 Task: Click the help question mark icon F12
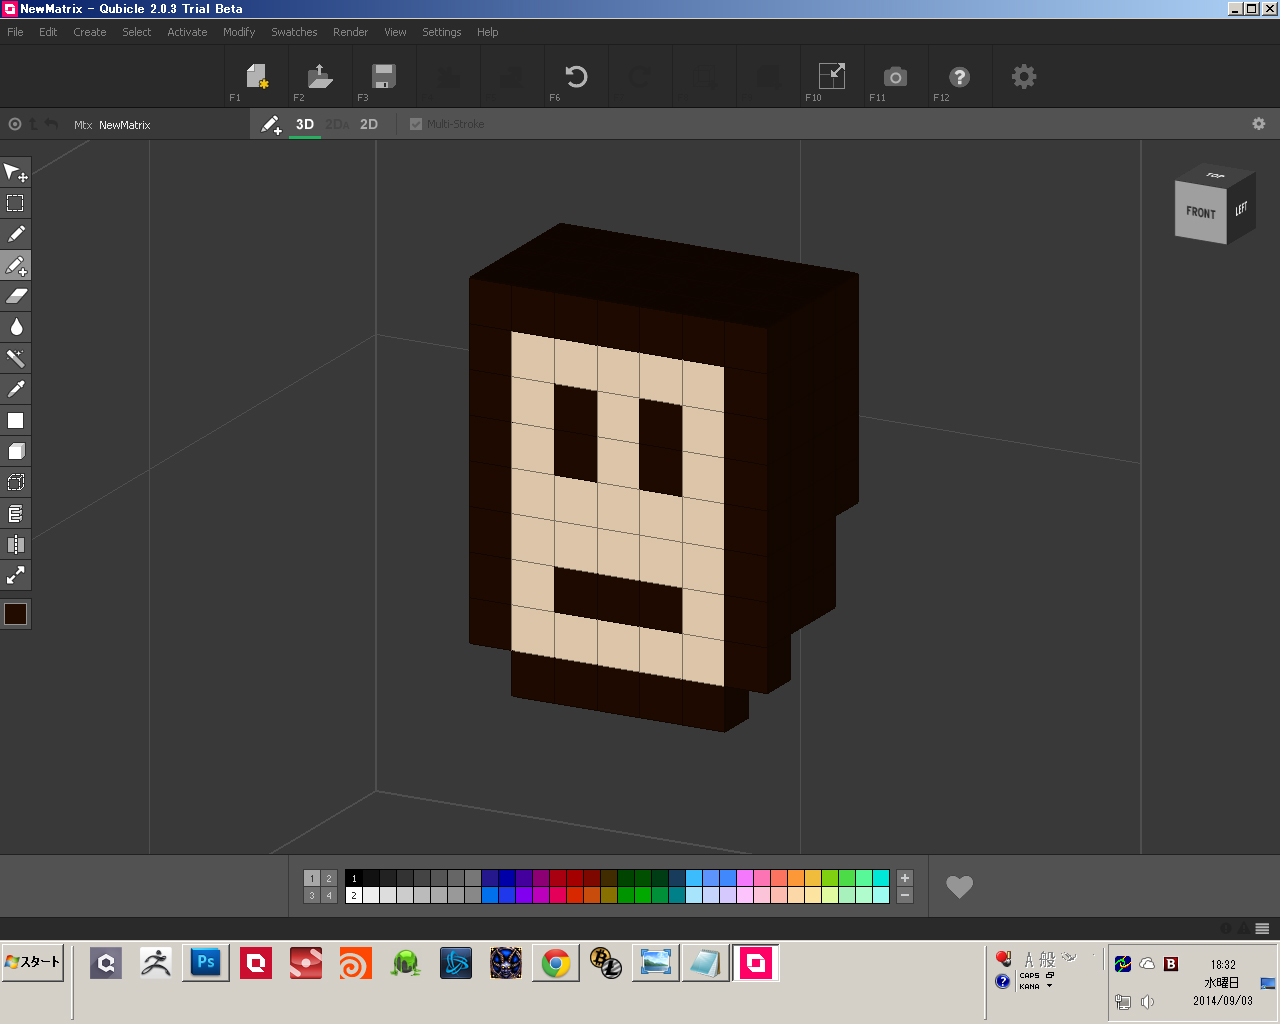(960, 77)
